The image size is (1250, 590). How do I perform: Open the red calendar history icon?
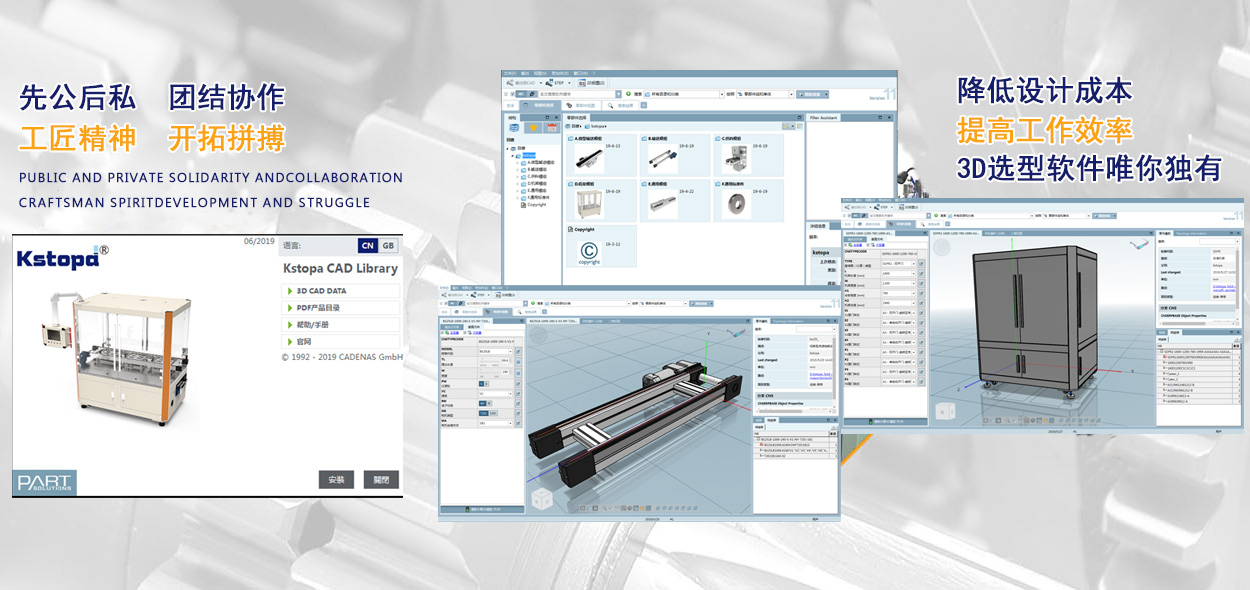tap(550, 128)
